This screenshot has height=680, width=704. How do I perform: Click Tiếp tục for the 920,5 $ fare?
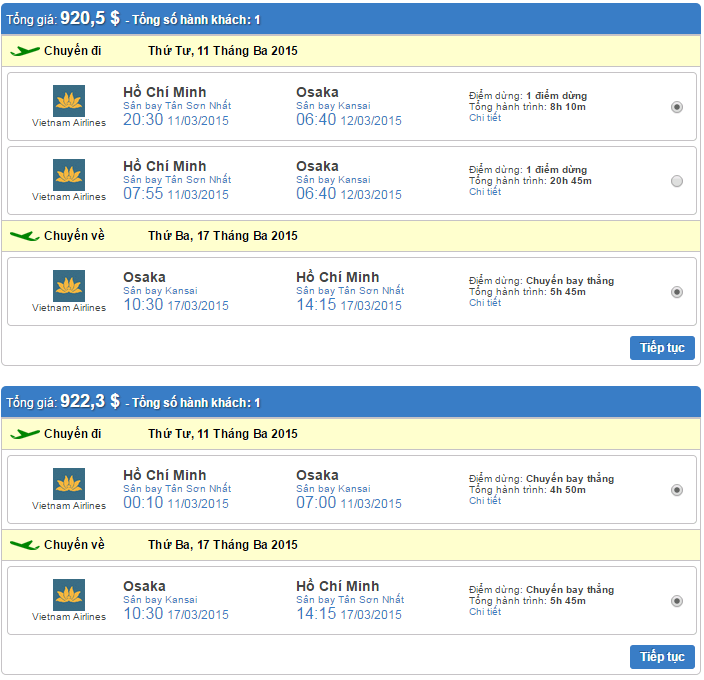pos(662,347)
